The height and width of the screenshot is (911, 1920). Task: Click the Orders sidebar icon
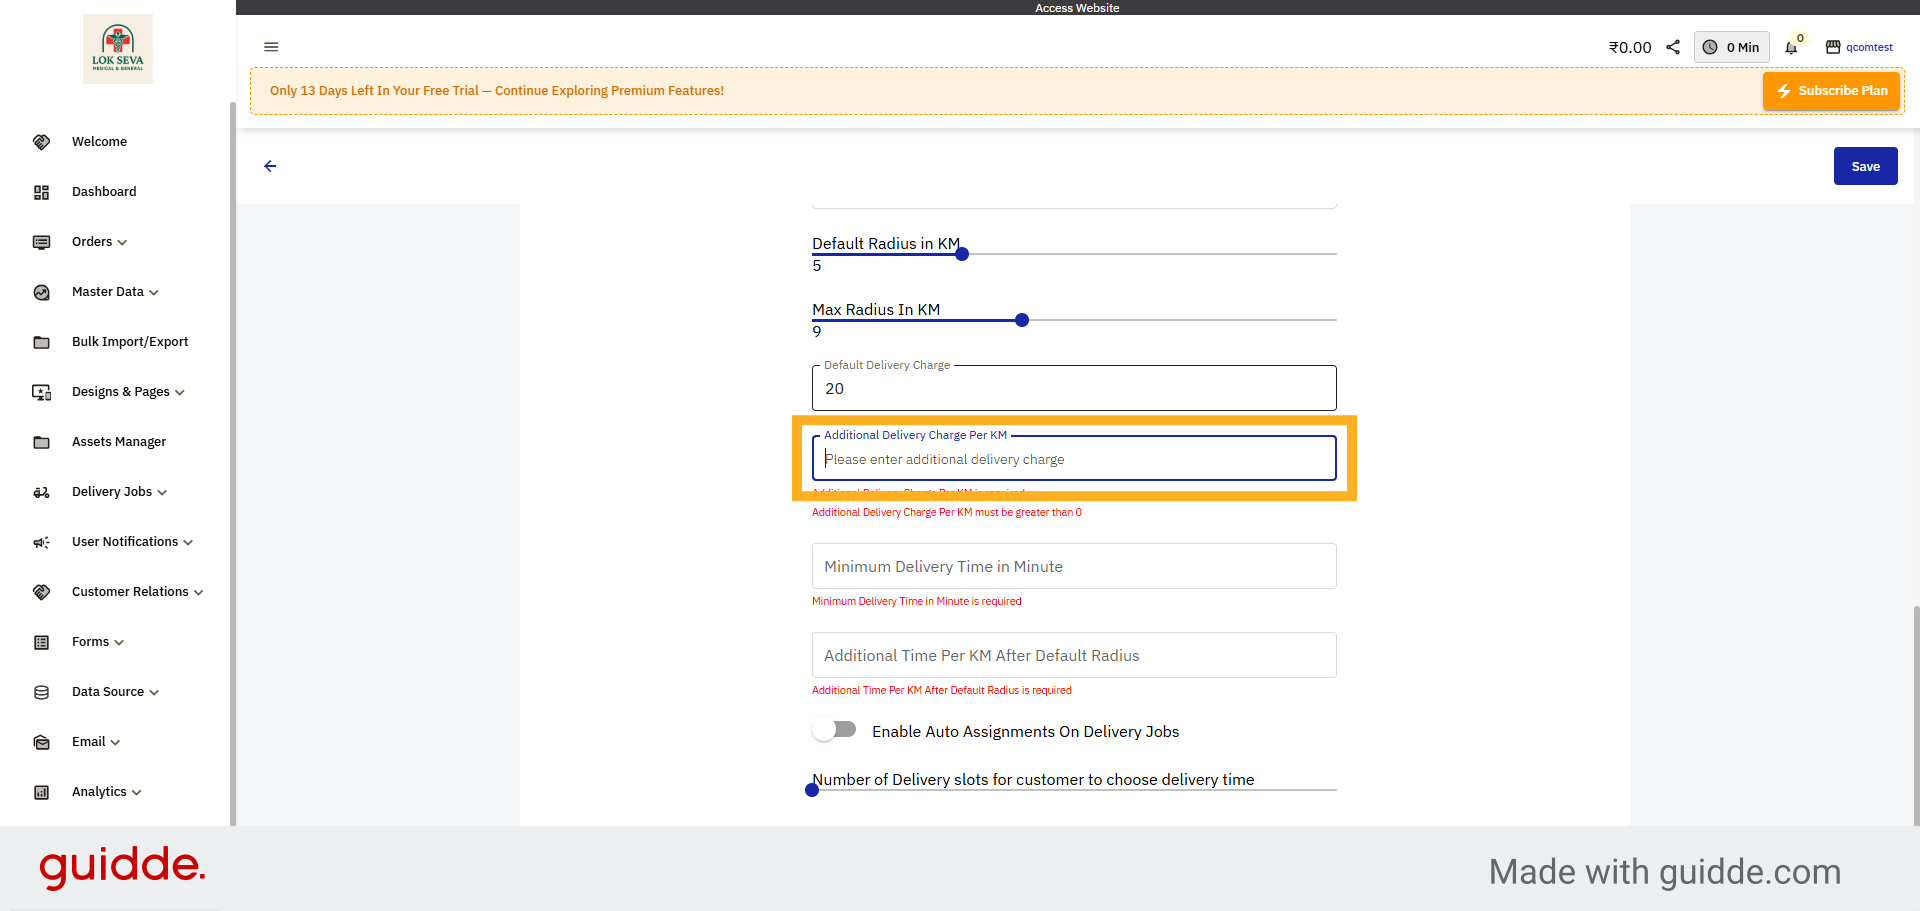click(x=41, y=242)
